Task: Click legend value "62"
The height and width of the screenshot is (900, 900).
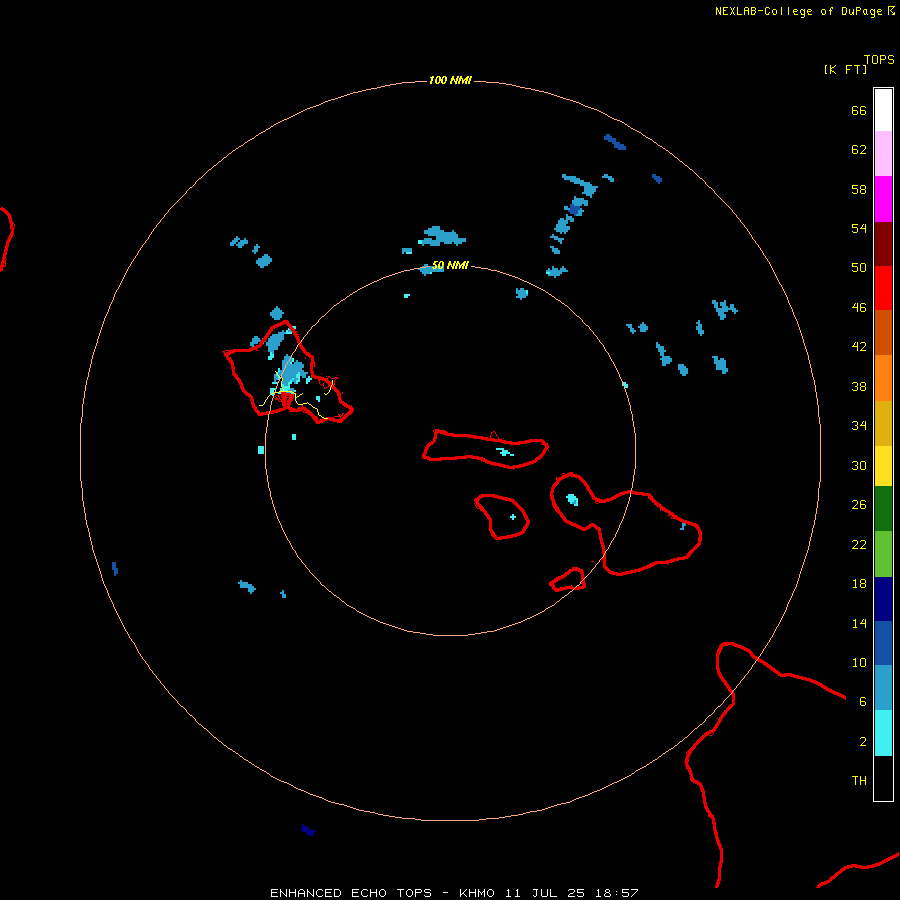Action: coord(859,149)
